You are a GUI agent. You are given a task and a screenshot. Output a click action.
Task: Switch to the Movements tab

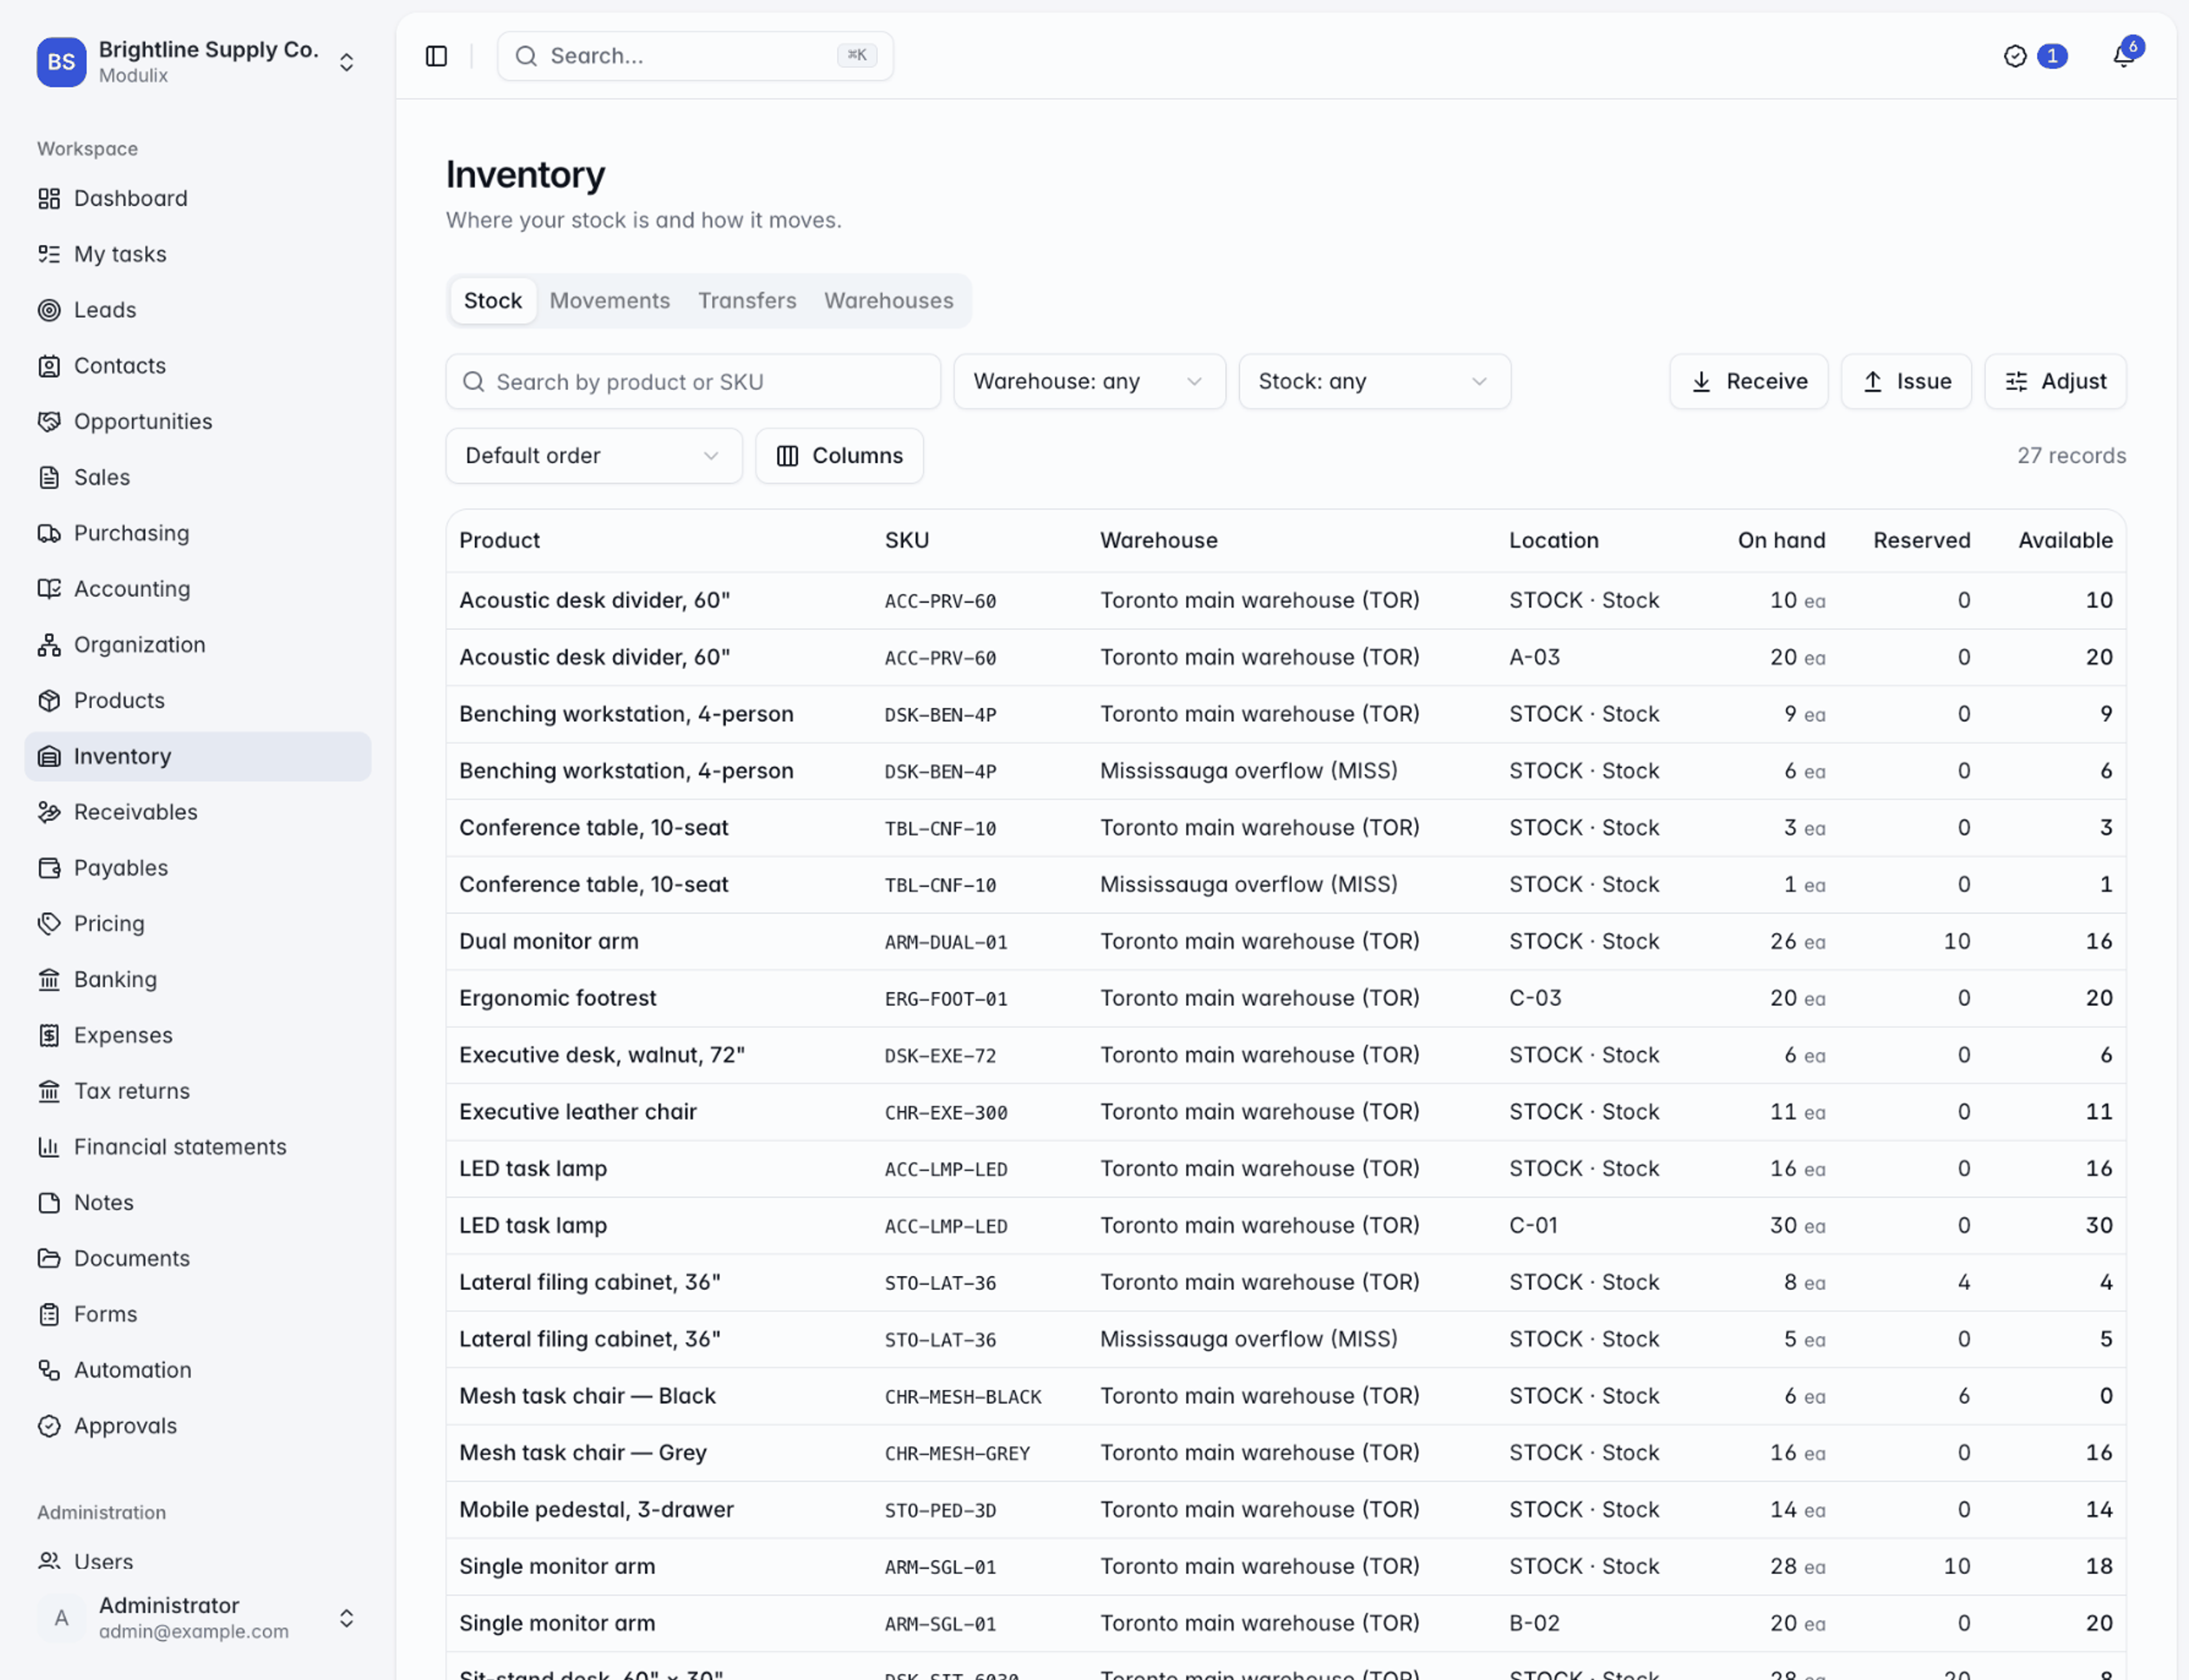(x=610, y=301)
